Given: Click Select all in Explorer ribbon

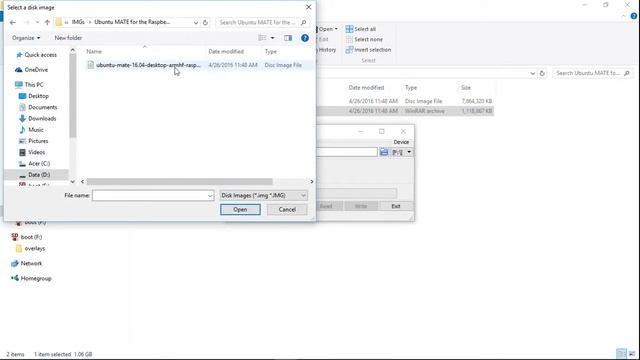Looking at the screenshot, I should click(361, 29).
